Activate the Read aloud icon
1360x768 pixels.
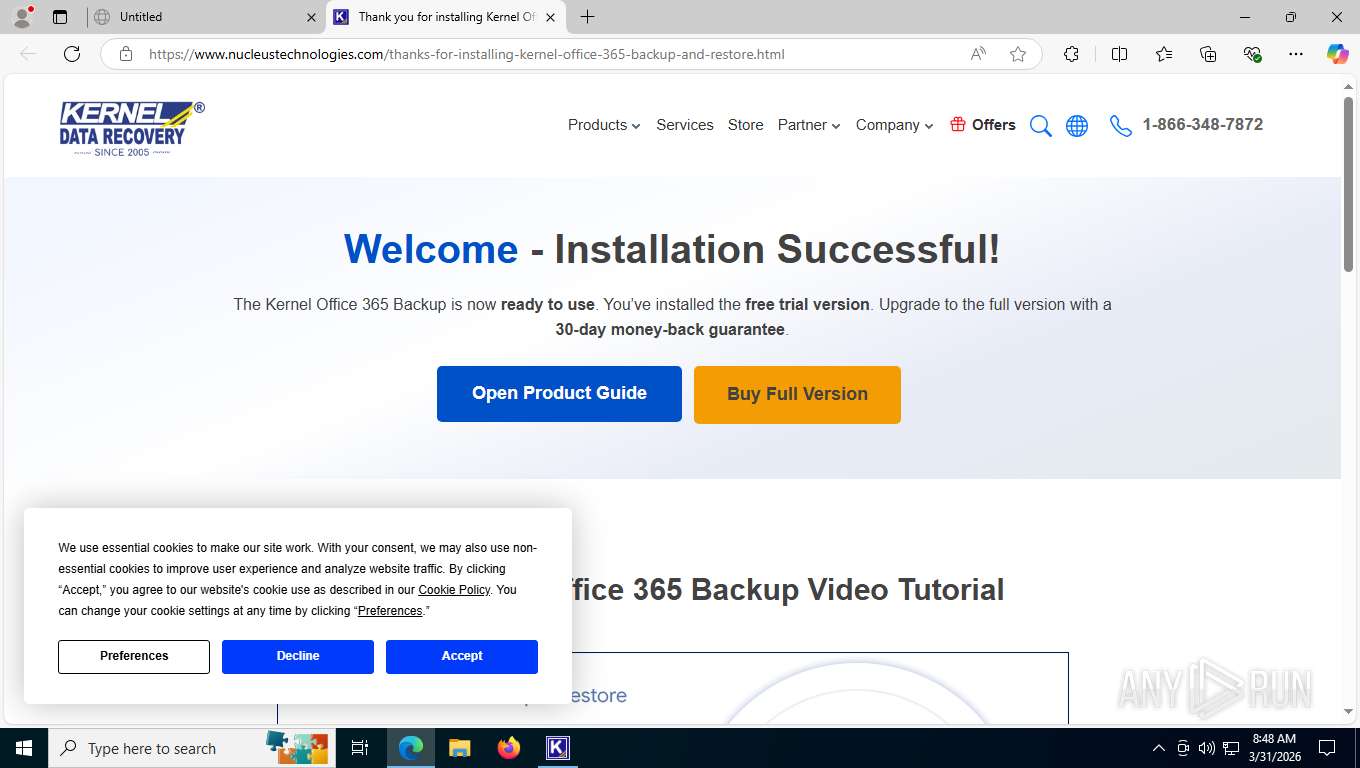[x=978, y=54]
